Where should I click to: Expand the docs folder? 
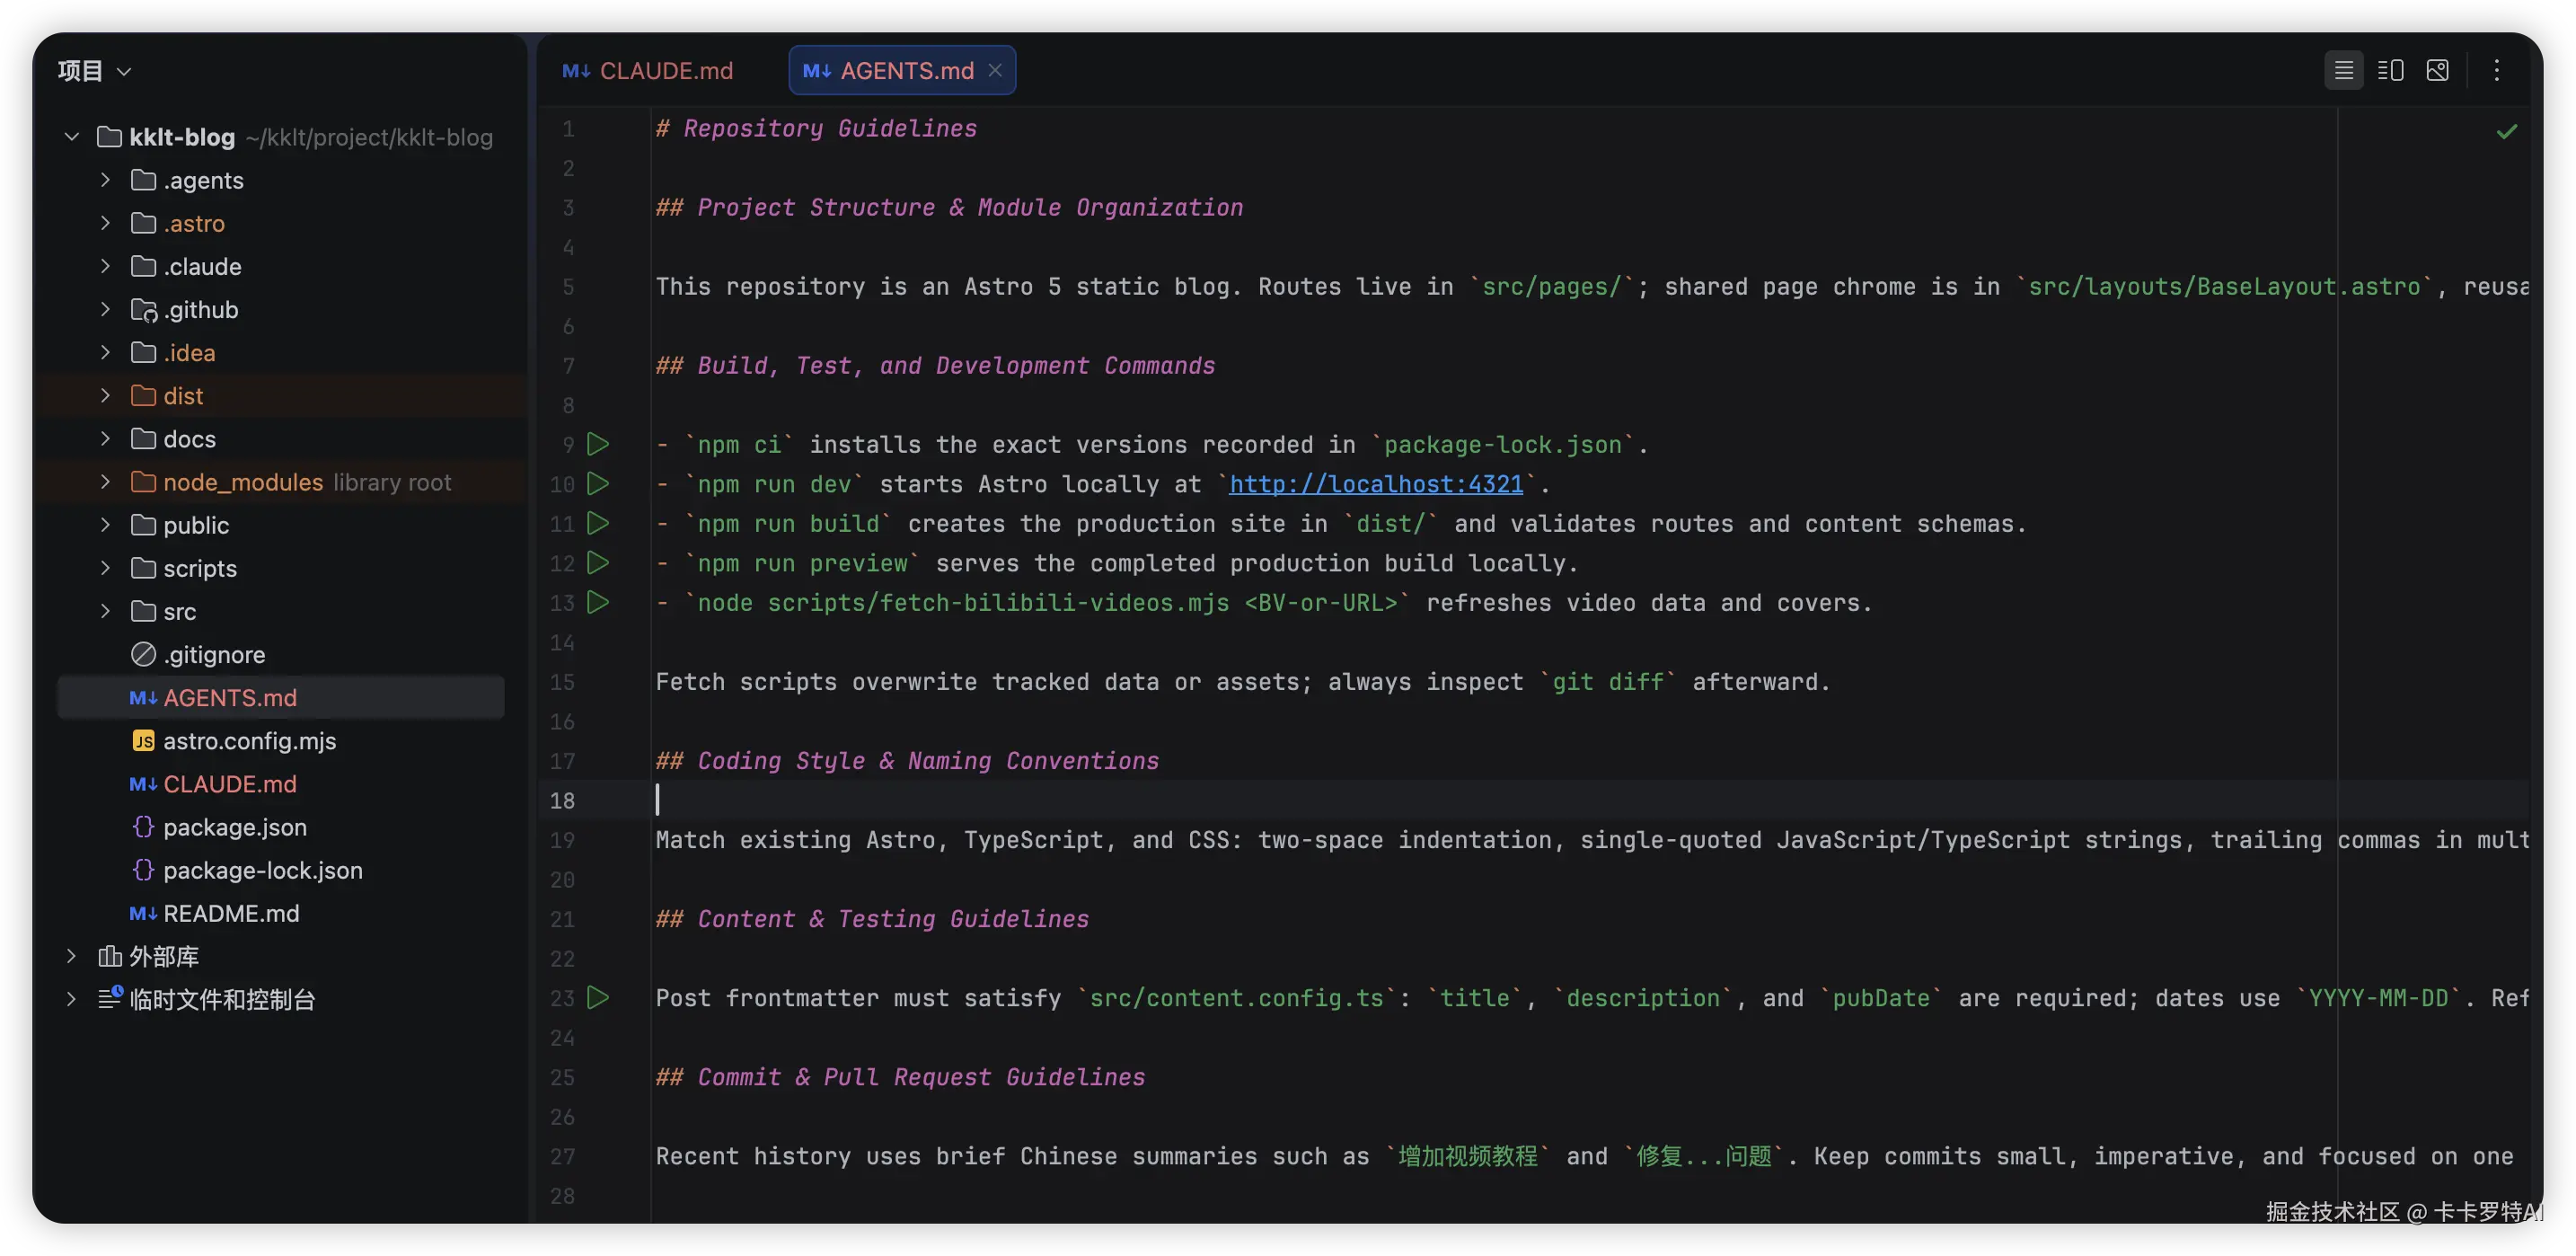(x=105, y=438)
